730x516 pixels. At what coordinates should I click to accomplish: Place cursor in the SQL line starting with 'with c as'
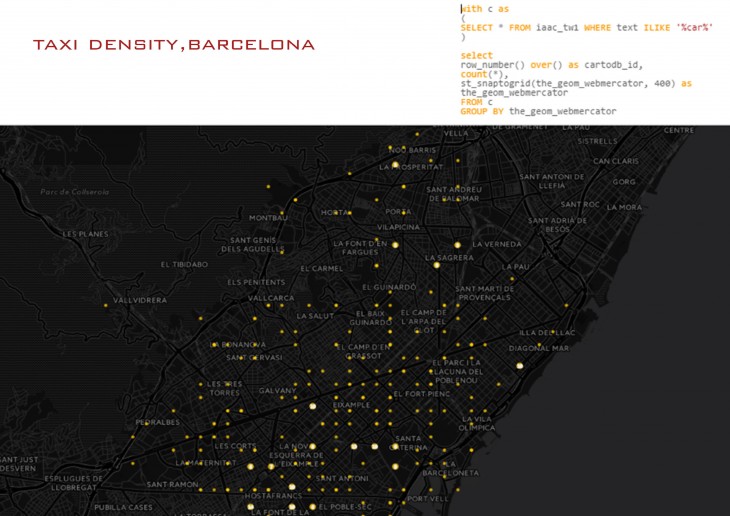coord(485,8)
